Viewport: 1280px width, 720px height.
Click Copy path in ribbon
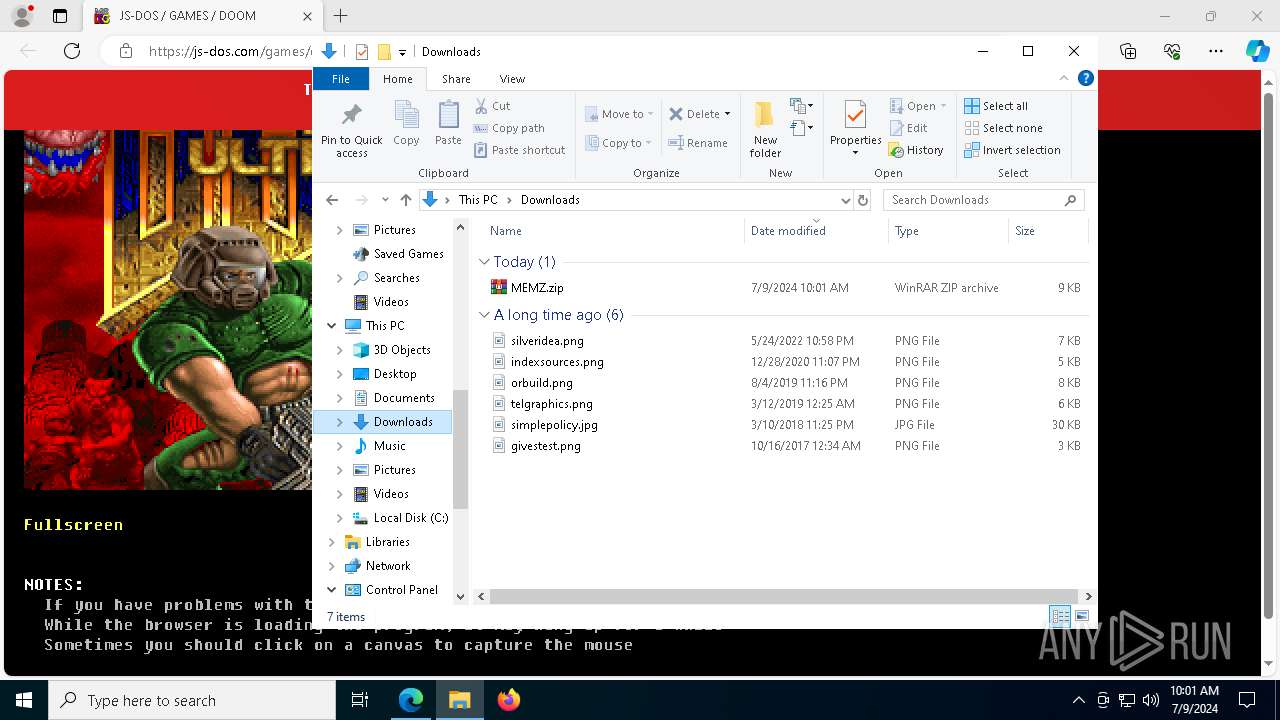(x=509, y=128)
